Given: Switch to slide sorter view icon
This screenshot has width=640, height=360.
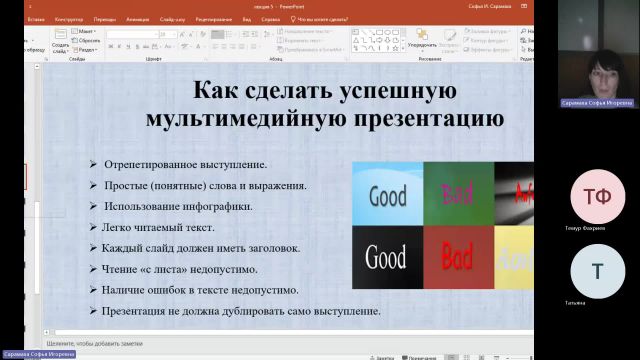Looking at the screenshot, I should point(467,358).
